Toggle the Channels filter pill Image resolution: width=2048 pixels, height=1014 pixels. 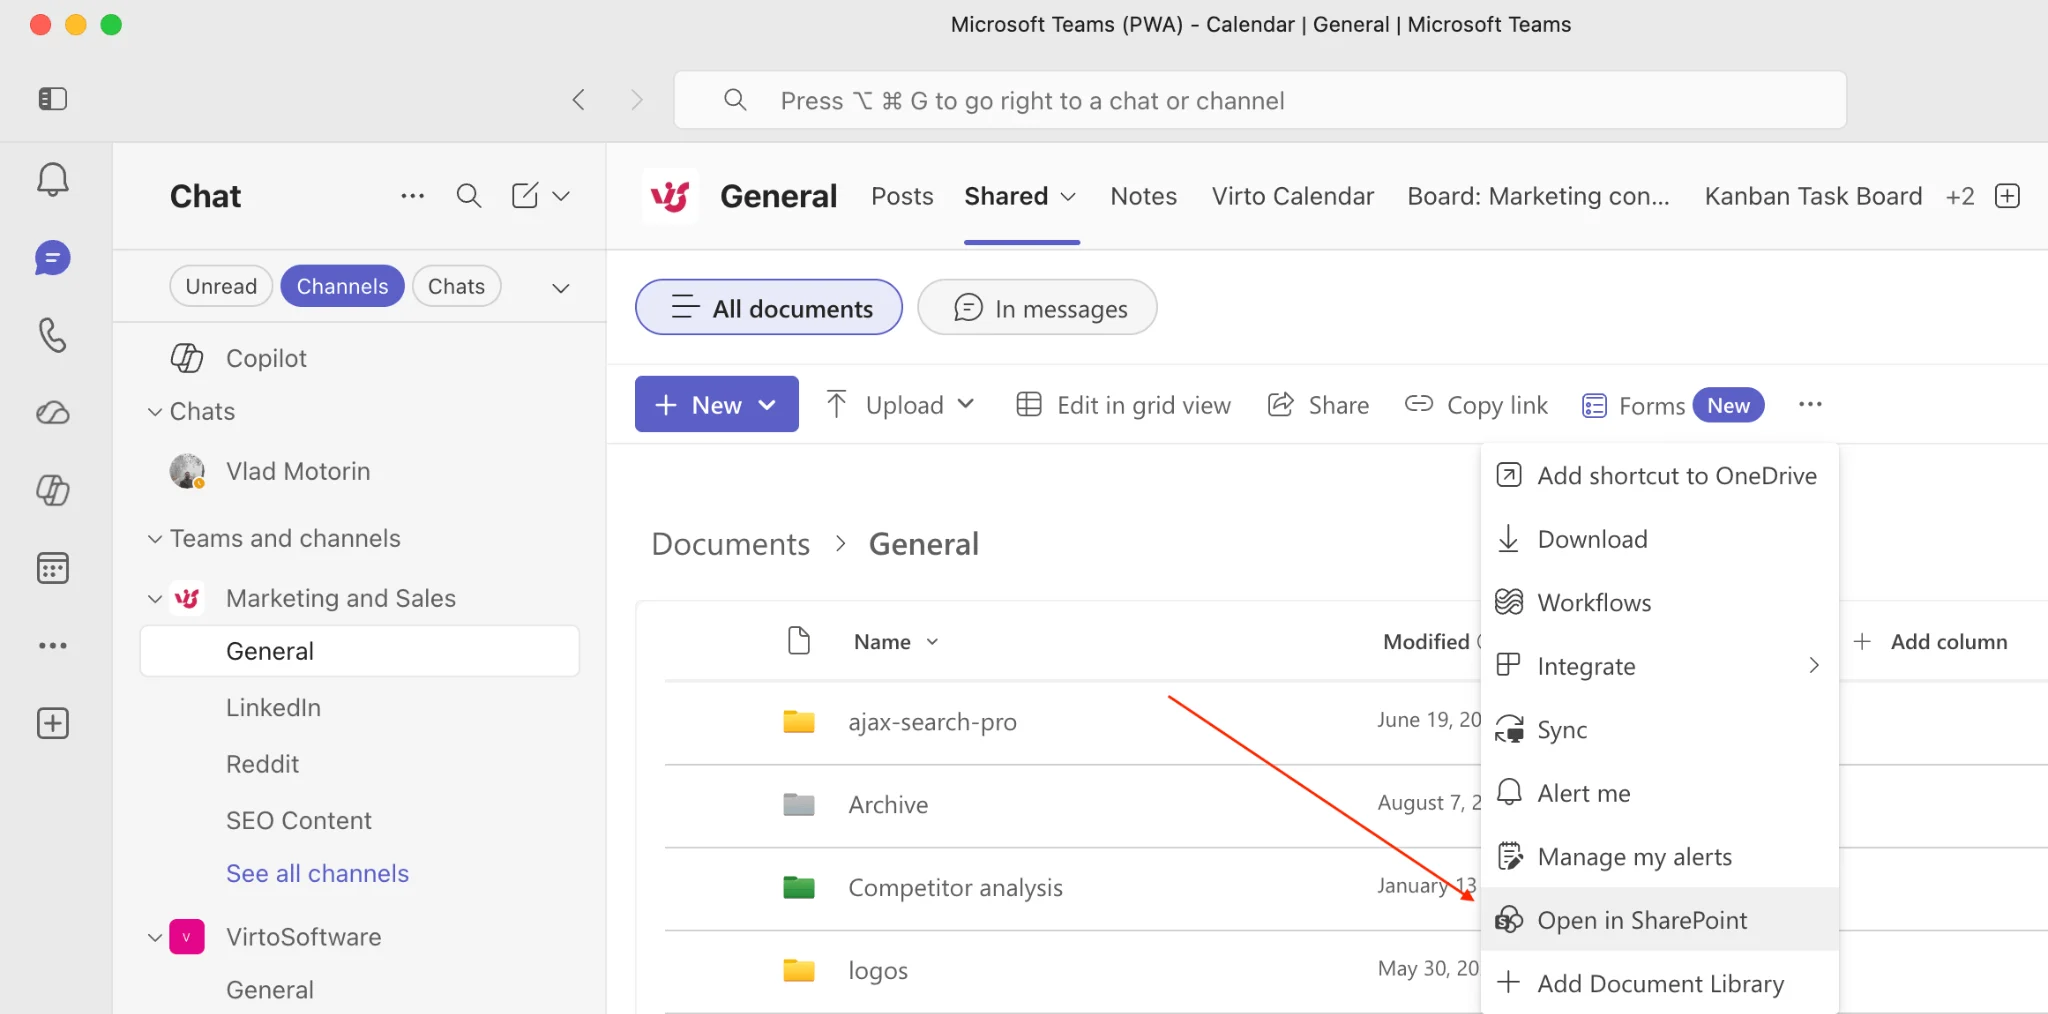342,286
